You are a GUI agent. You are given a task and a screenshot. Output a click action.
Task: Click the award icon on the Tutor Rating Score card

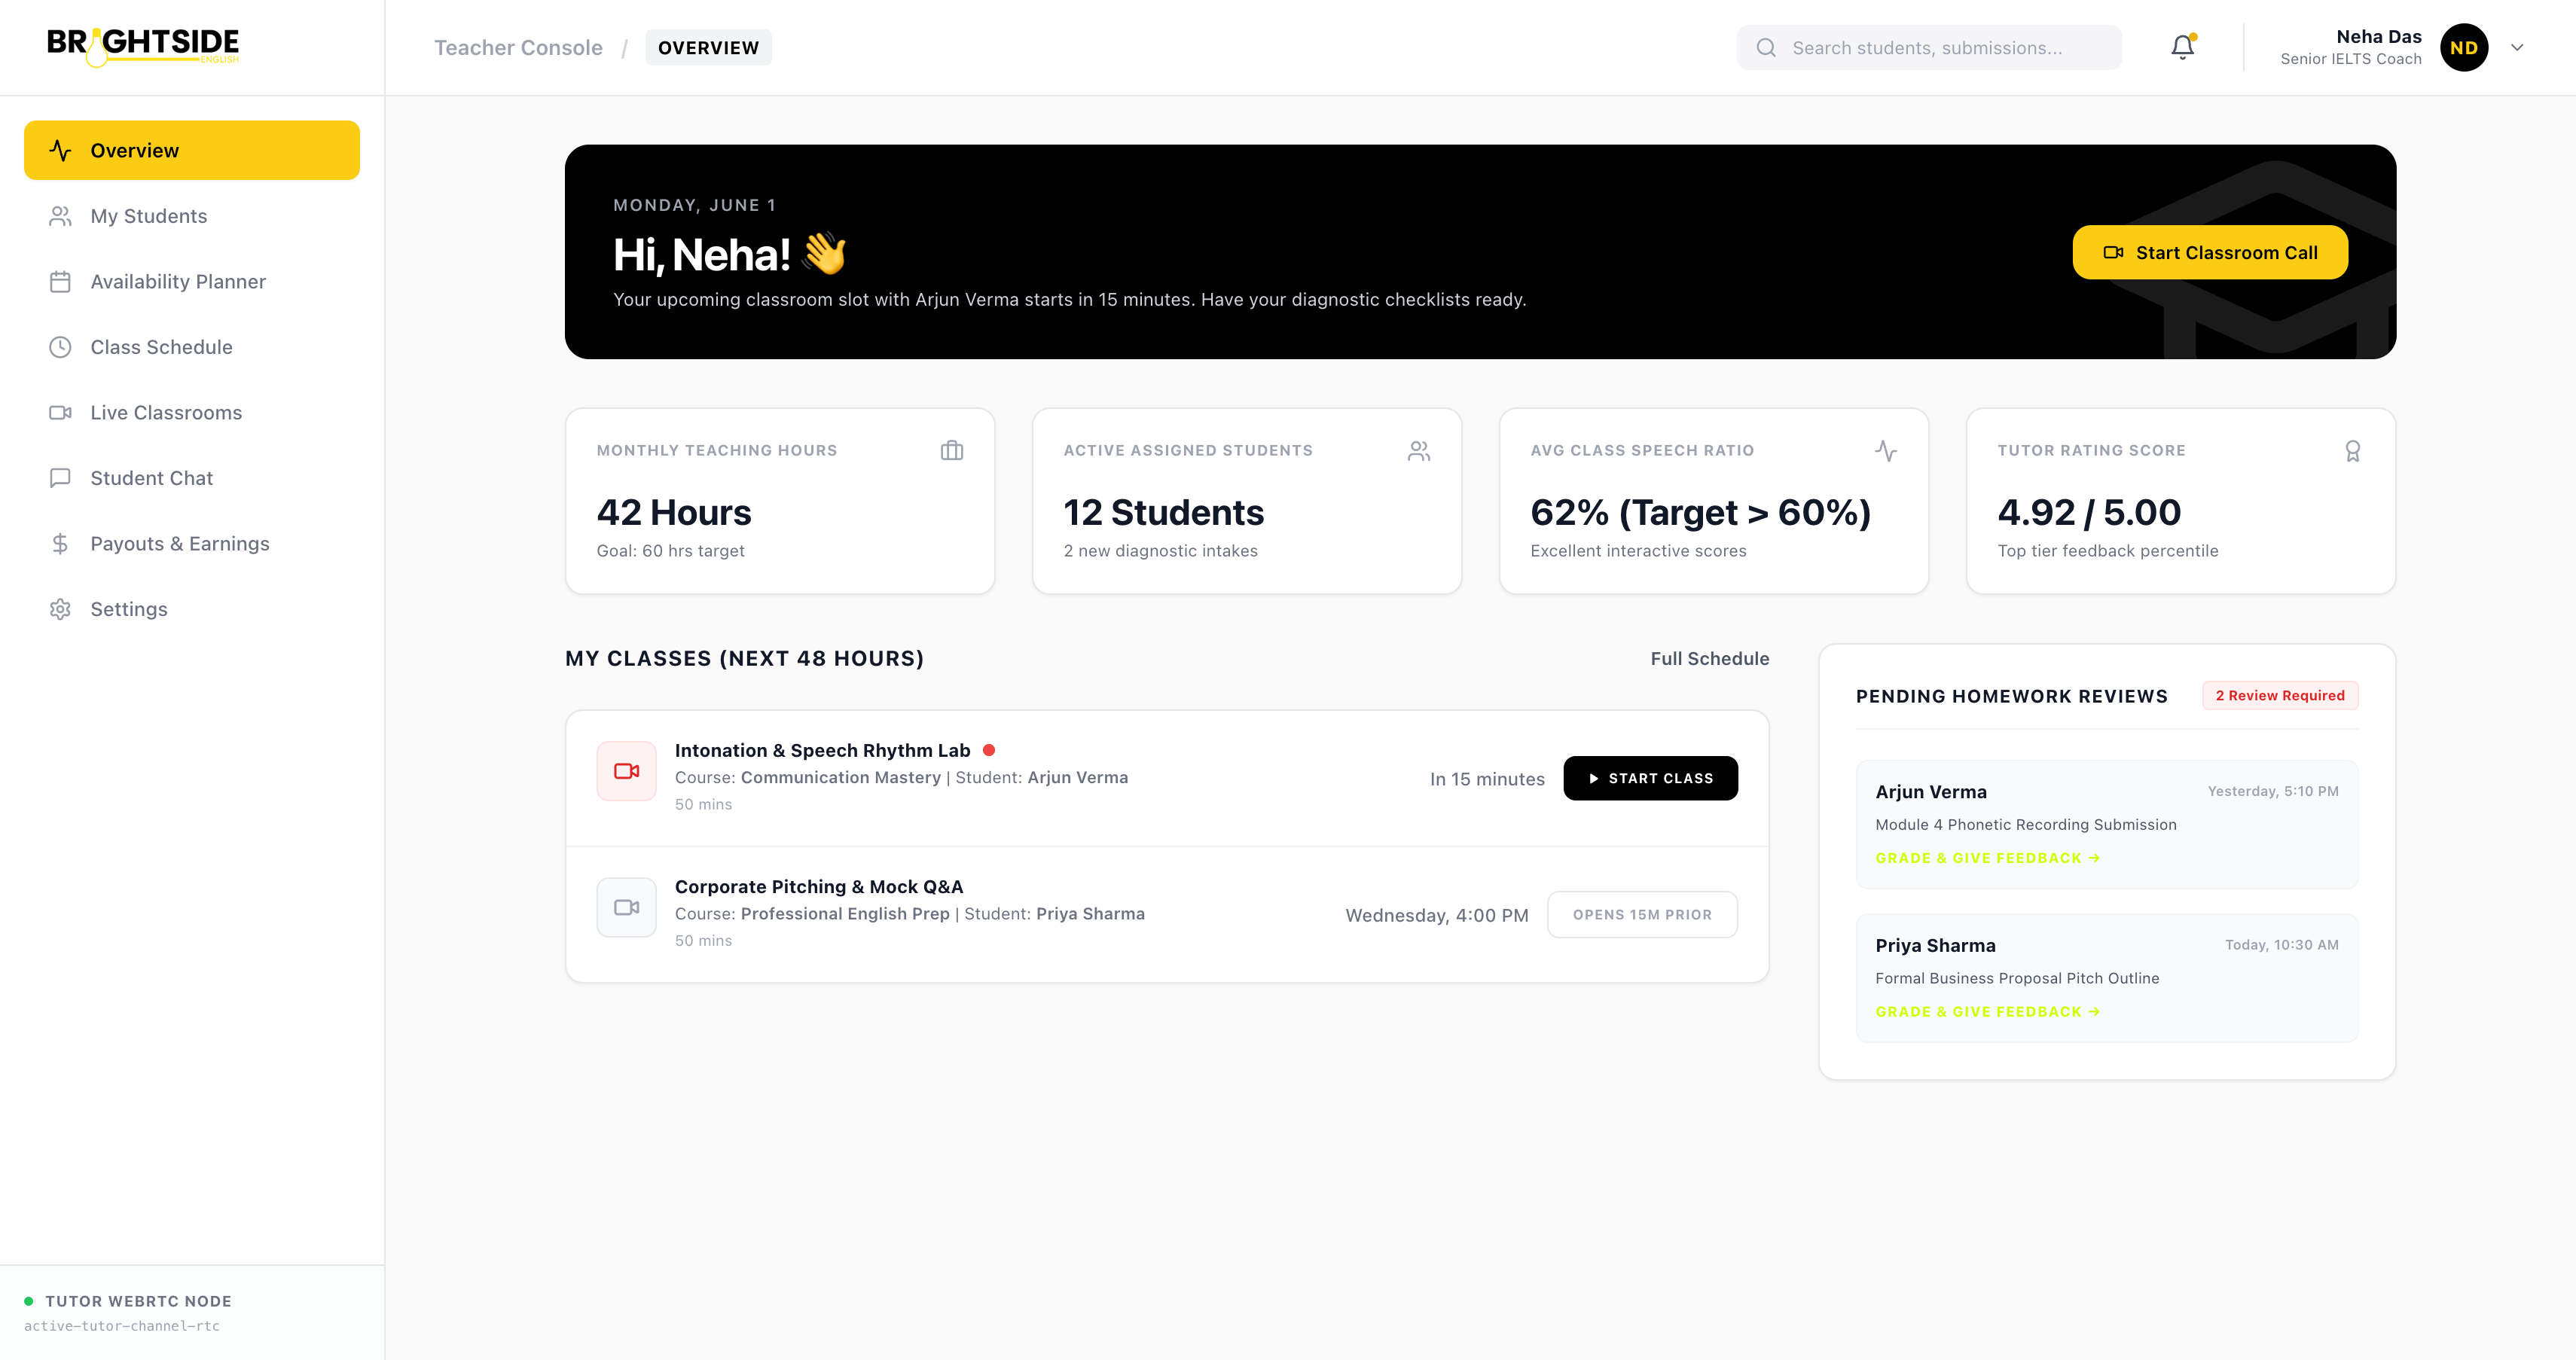coord(2353,451)
